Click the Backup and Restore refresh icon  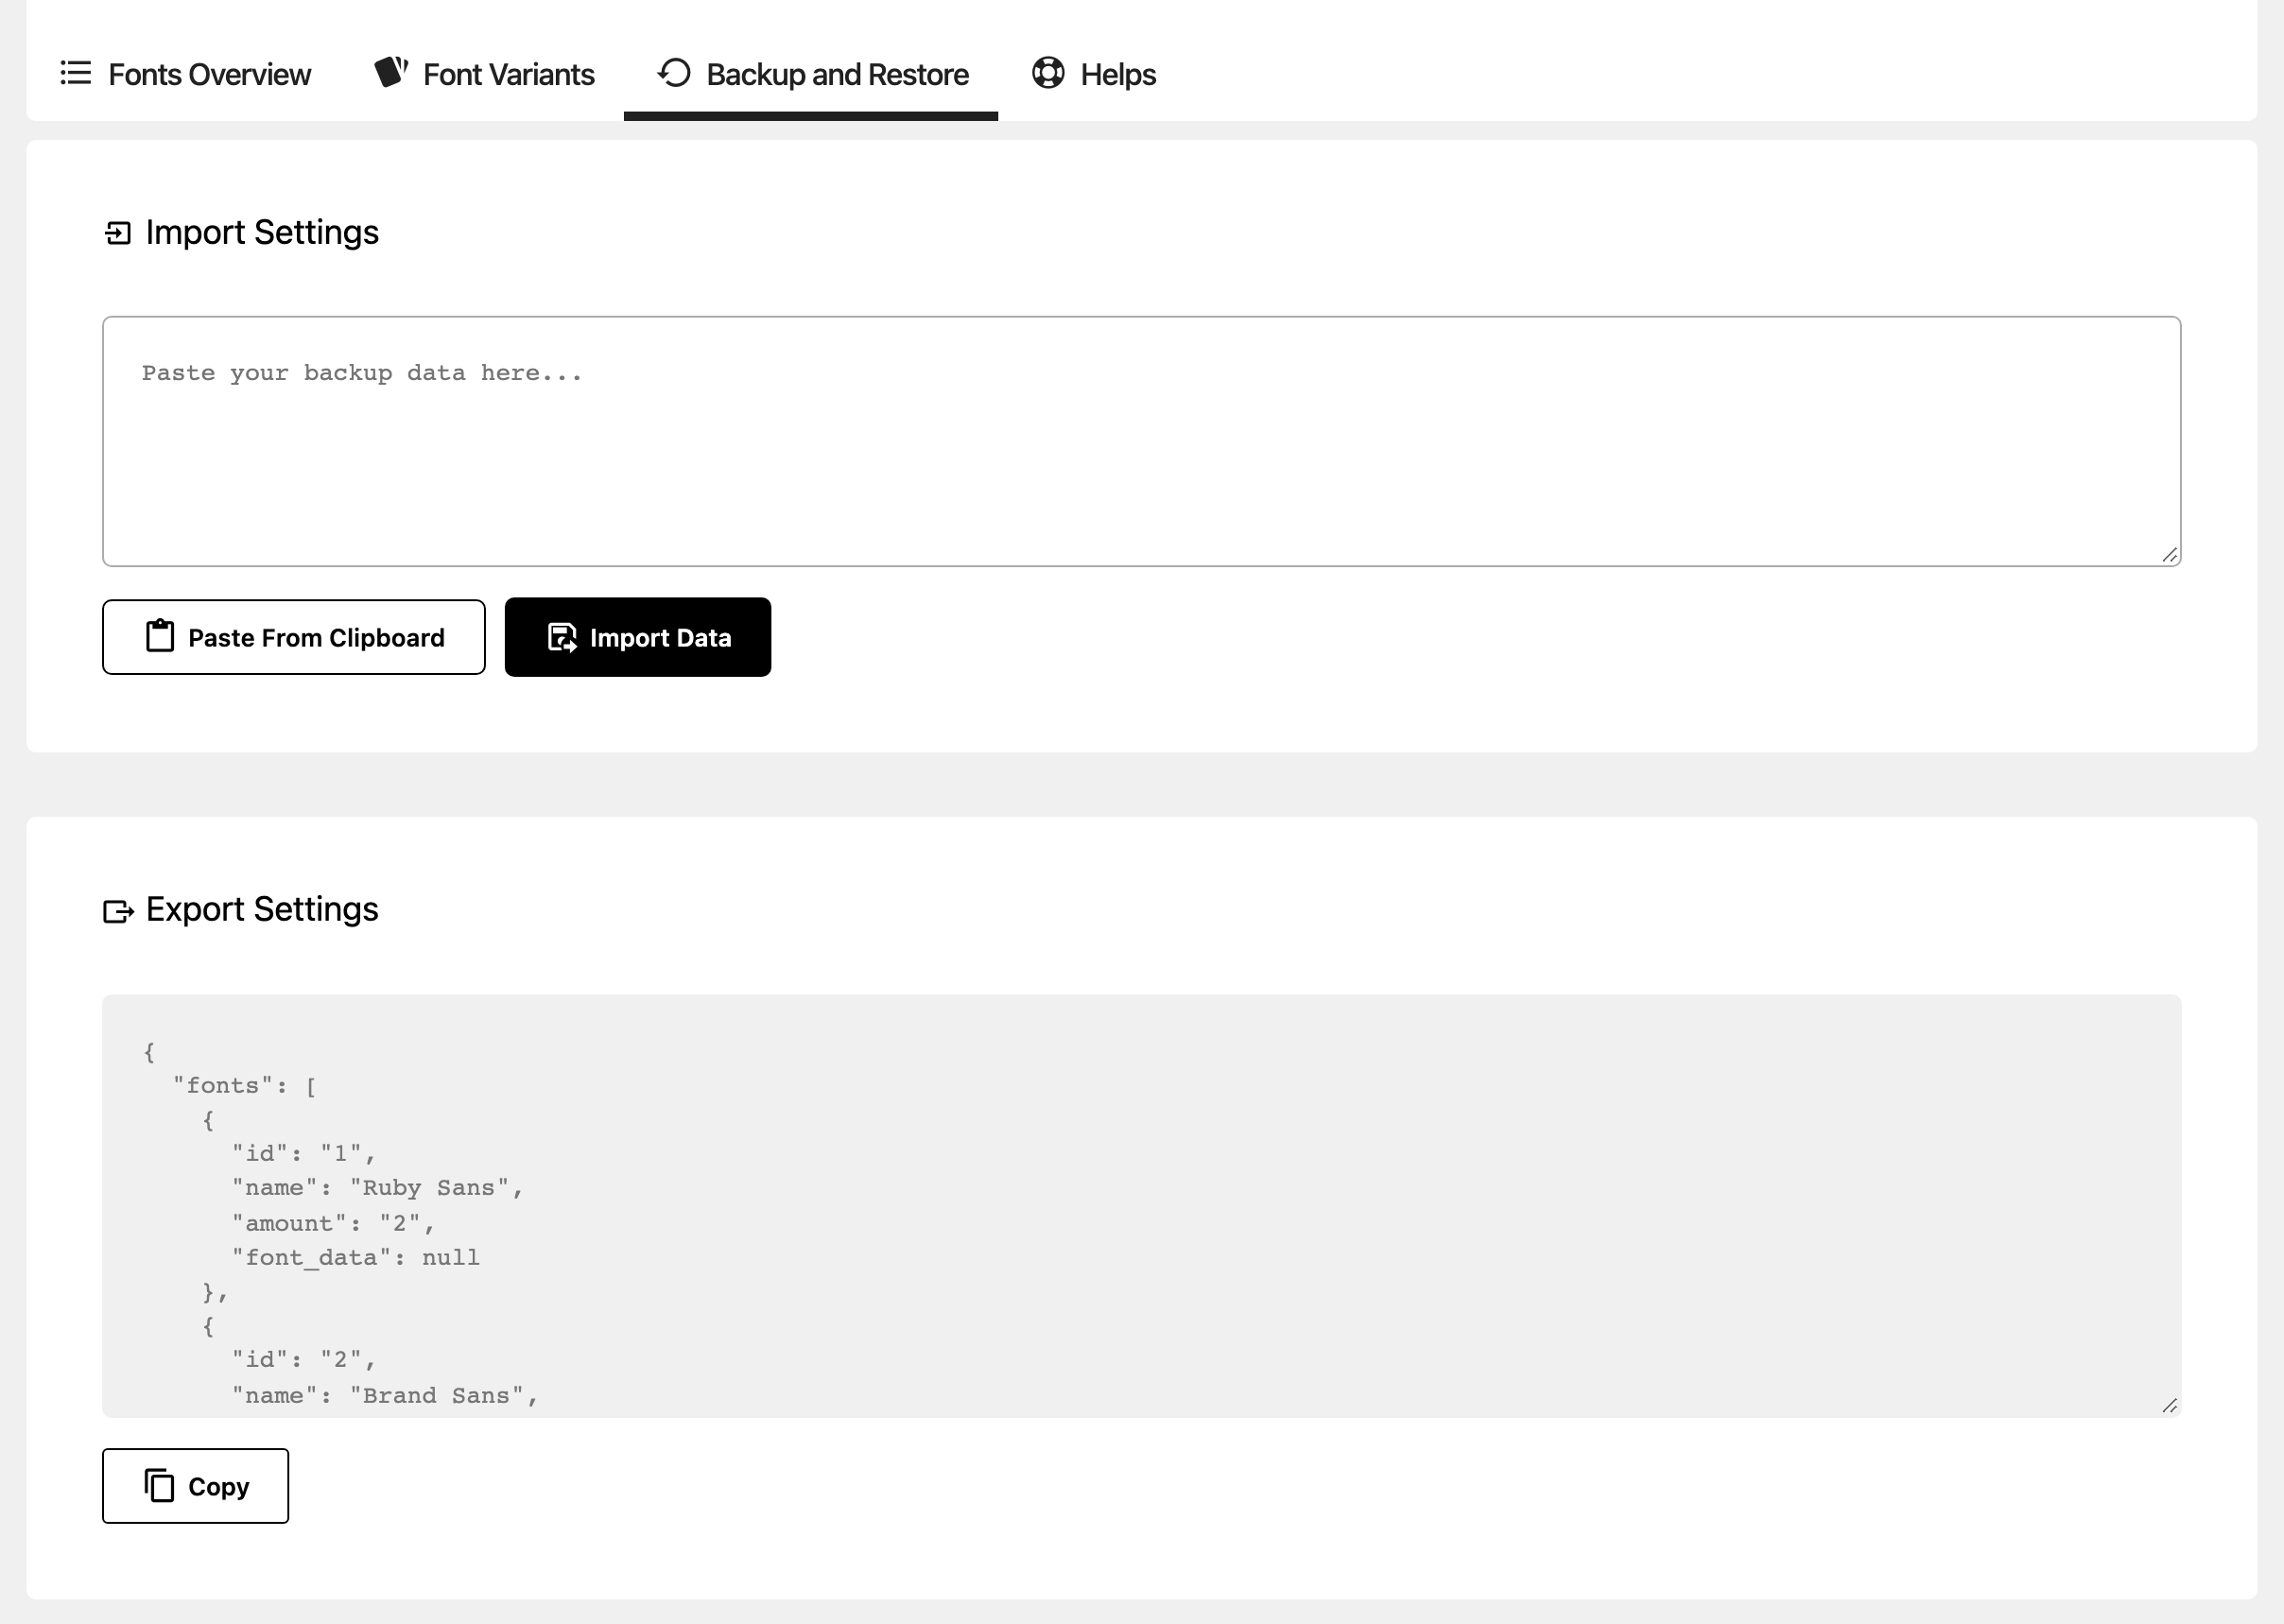coord(674,73)
